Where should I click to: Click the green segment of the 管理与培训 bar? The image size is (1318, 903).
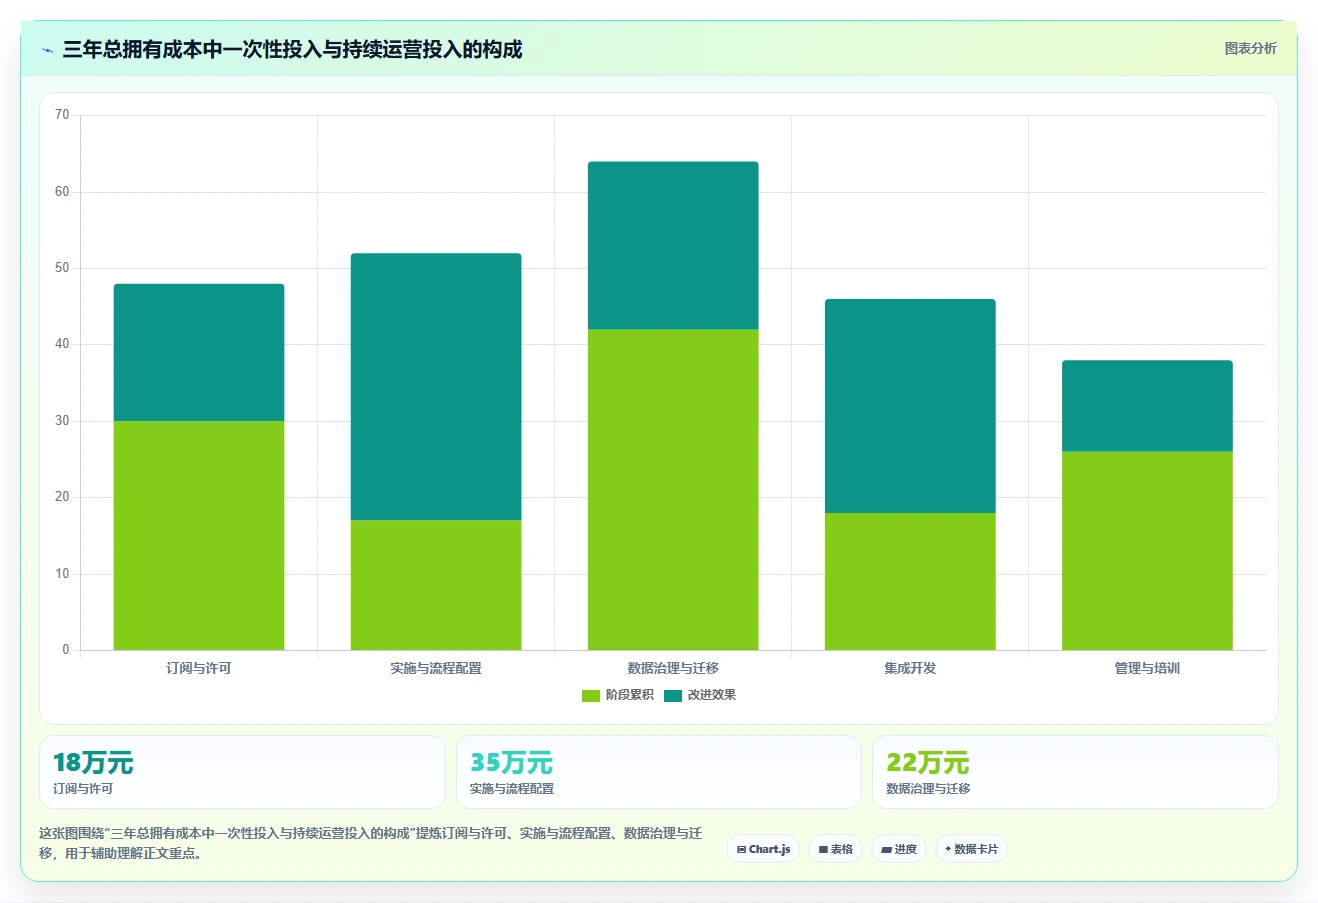tap(1147, 550)
